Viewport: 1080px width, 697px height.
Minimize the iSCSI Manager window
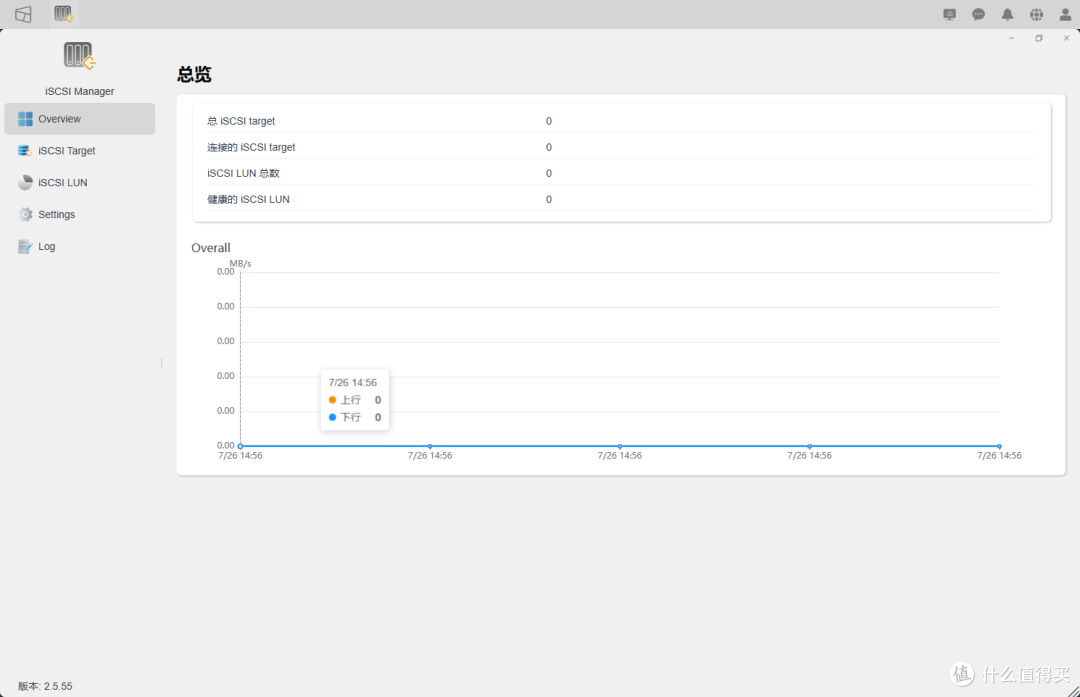(1011, 39)
